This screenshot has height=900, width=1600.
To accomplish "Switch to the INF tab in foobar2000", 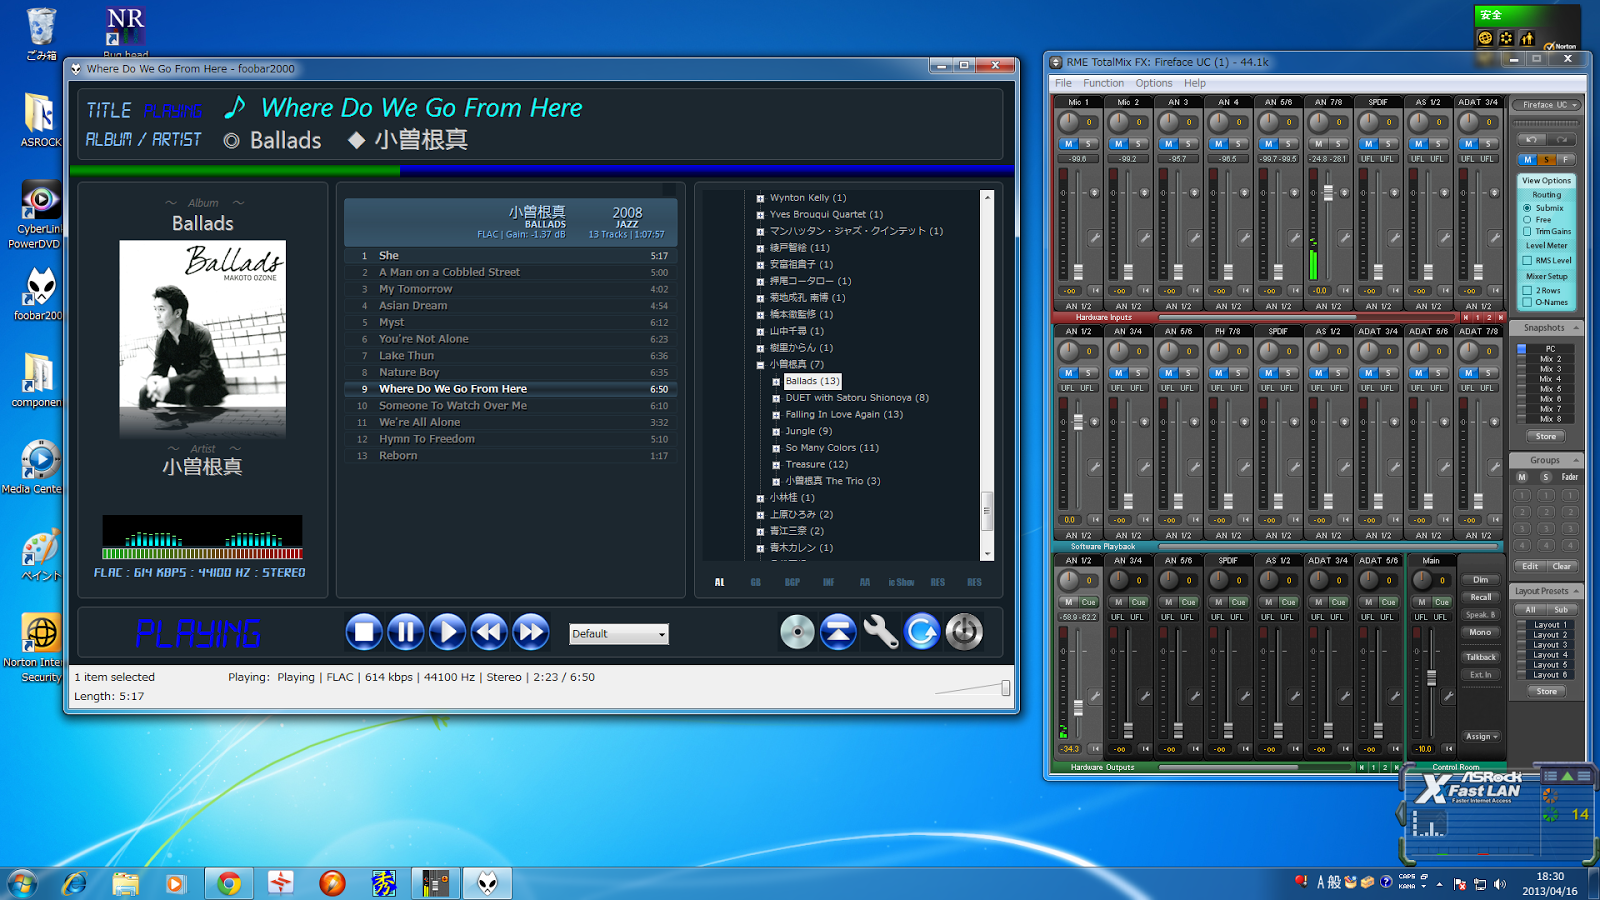I will [x=828, y=582].
